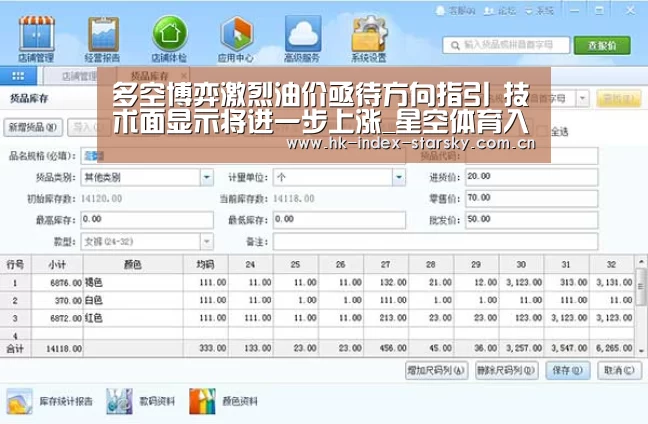Click the 增加尺码列 button

coord(436,370)
